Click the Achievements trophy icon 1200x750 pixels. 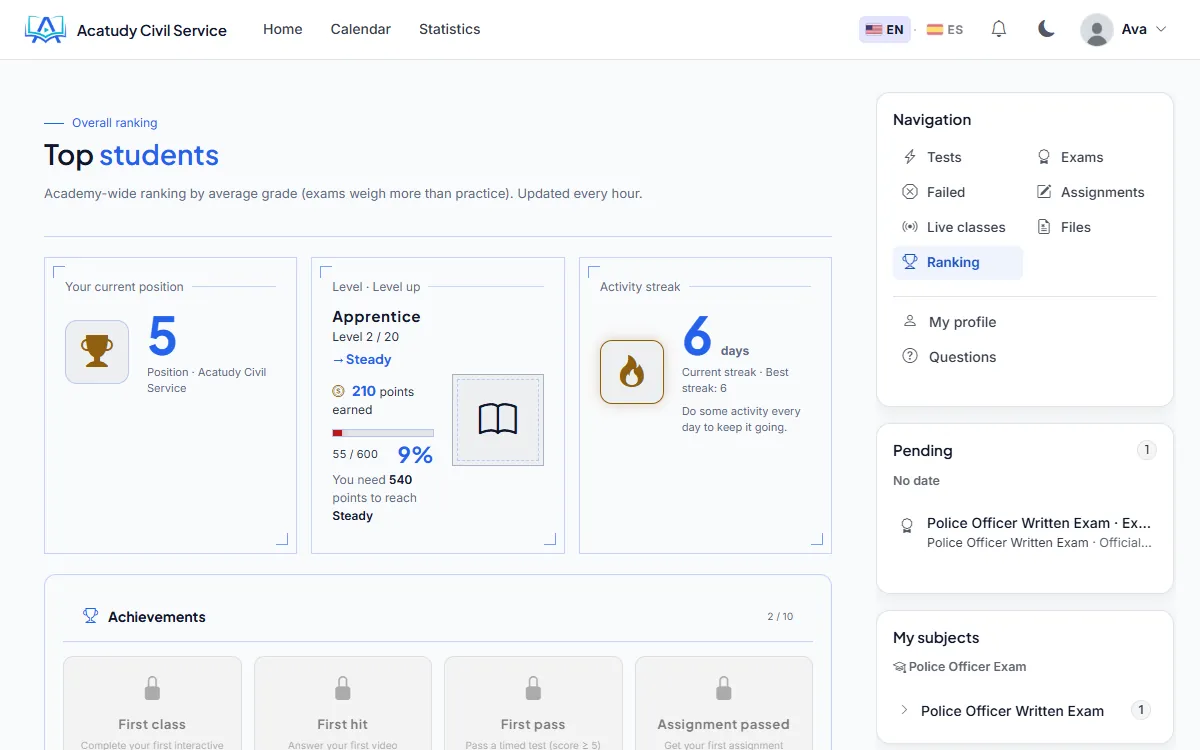tap(90, 616)
